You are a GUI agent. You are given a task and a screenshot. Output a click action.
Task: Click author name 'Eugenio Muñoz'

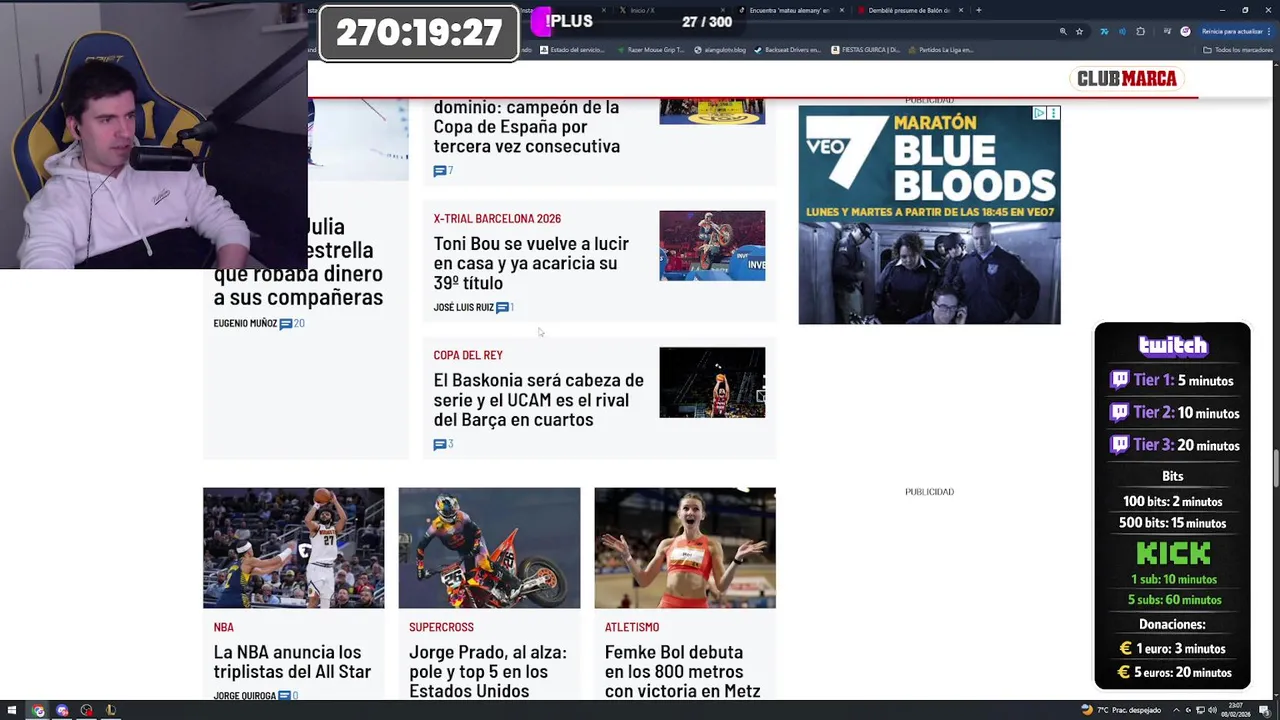245,323
